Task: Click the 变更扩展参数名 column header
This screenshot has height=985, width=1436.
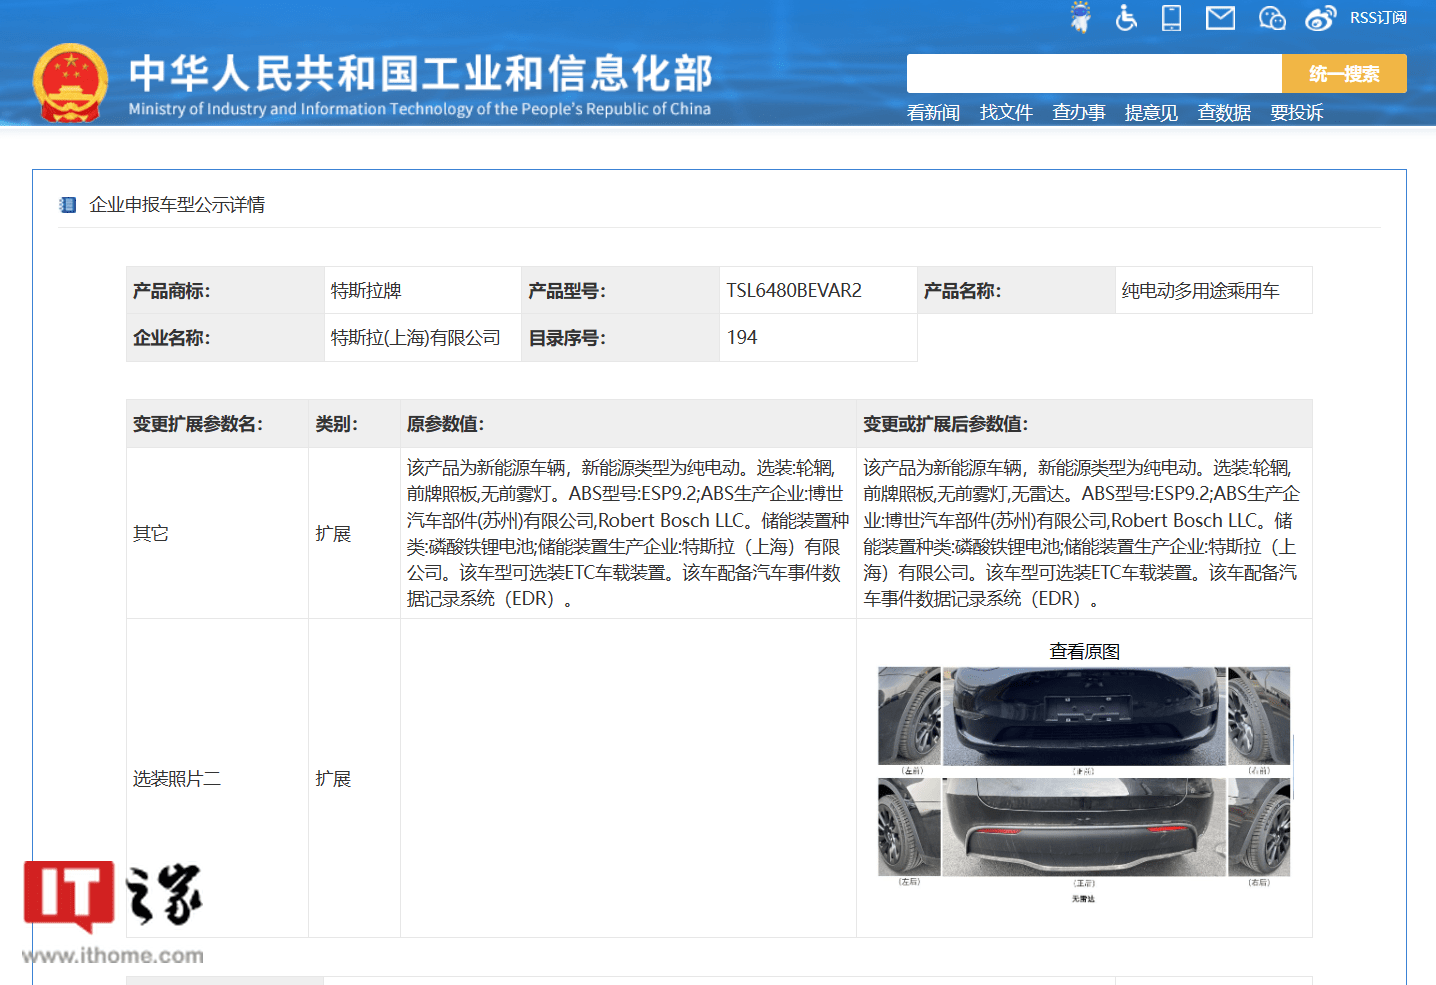Action: point(217,424)
